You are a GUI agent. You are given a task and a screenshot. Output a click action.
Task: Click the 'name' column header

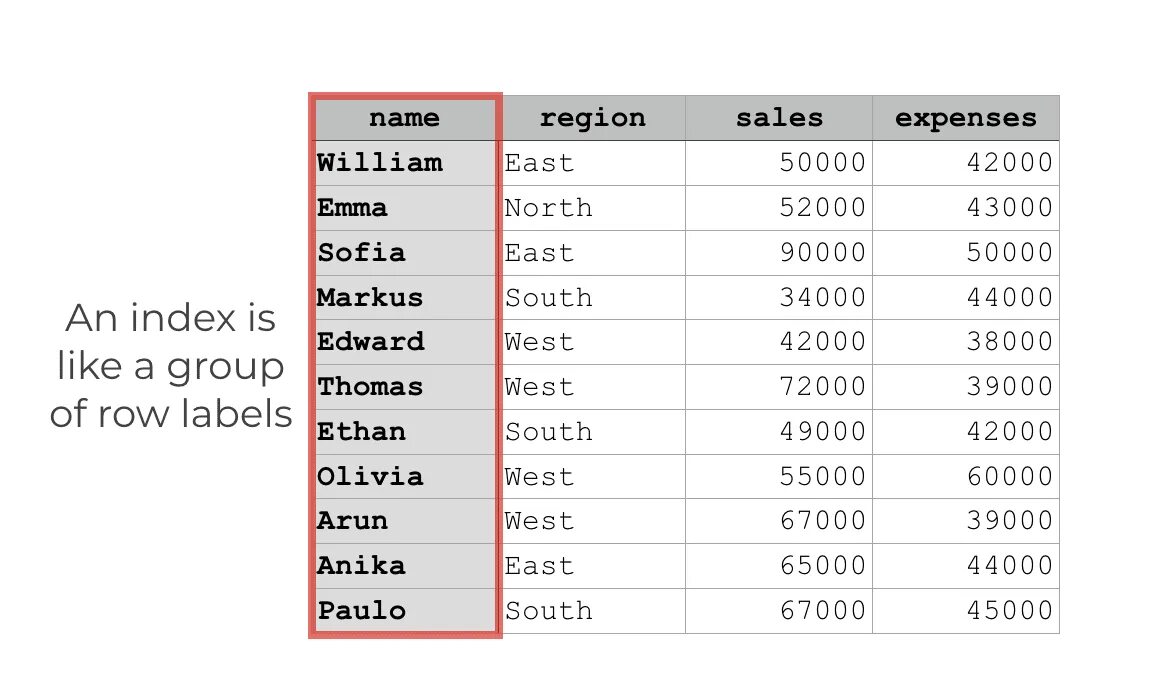(404, 118)
